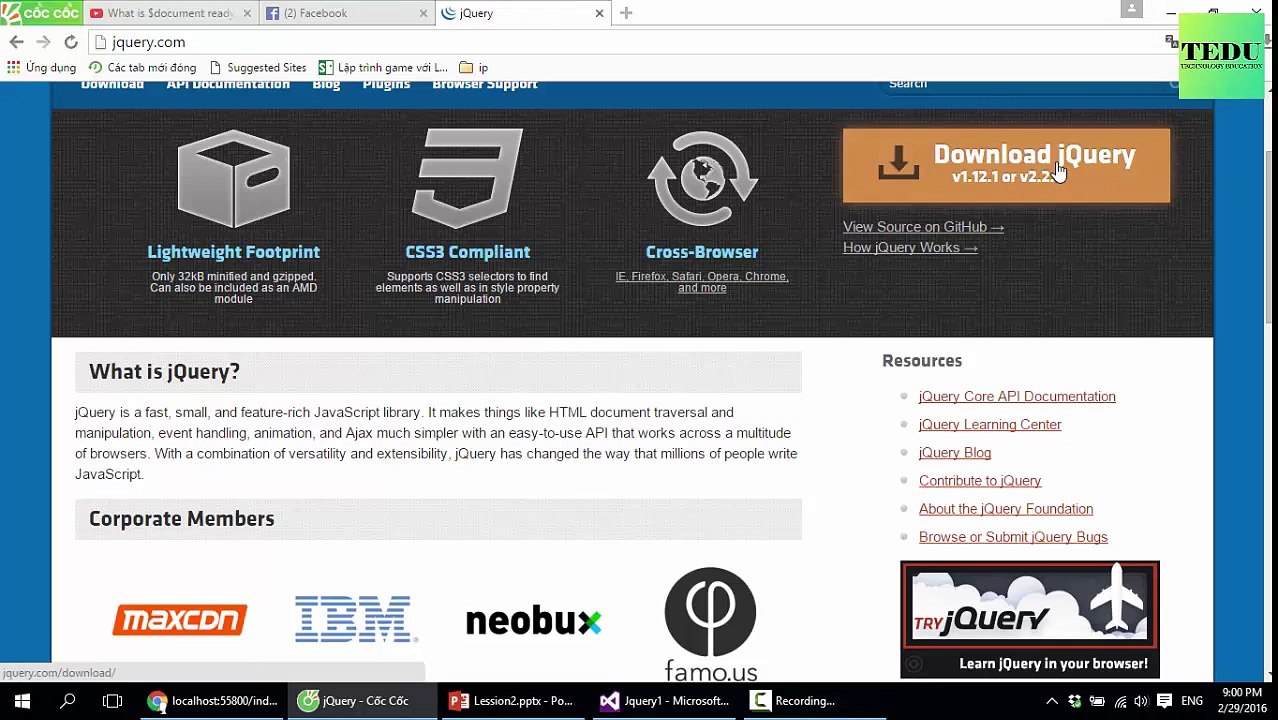Click the CSS3 Compliant heading

click(468, 252)
